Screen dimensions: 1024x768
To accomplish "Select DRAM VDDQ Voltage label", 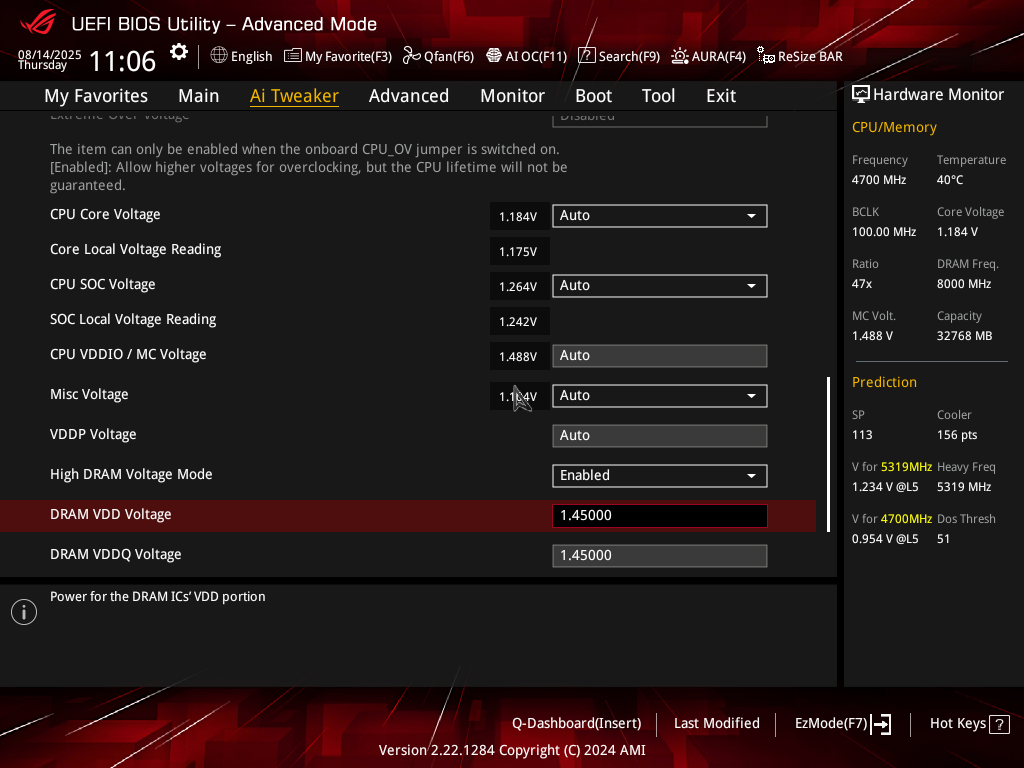I will tap(116, 554).
